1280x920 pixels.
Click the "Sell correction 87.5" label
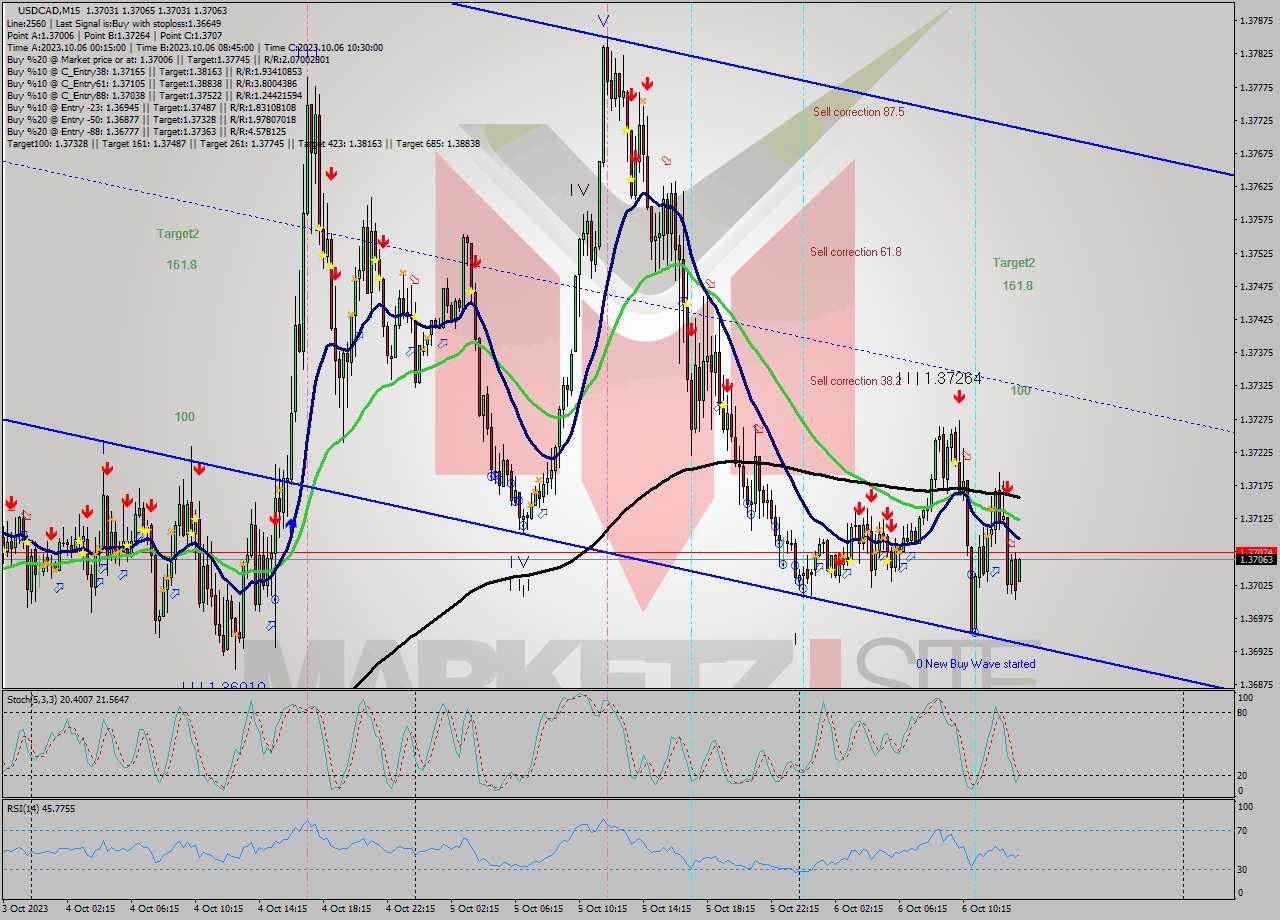point(857,113)
